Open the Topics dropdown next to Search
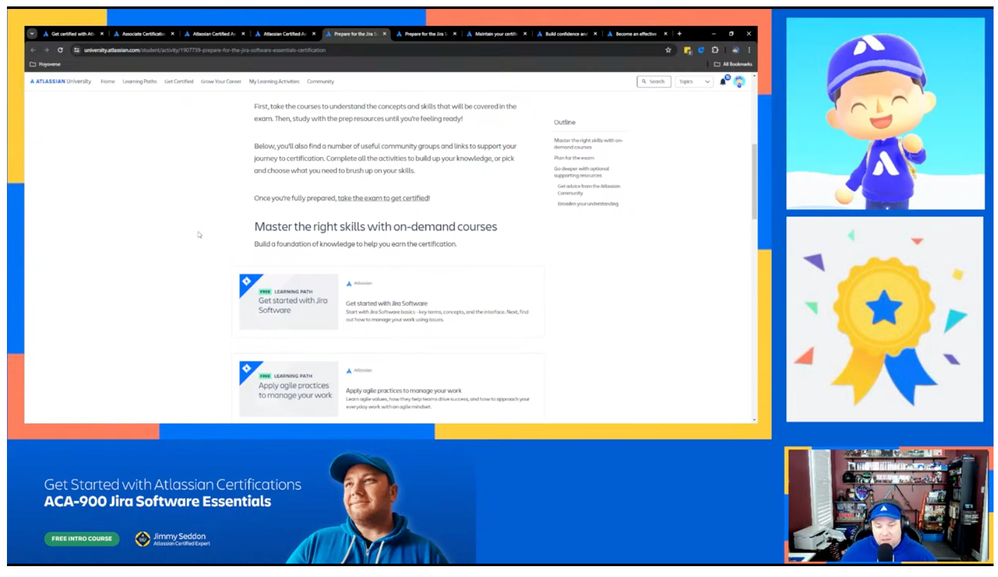The height and width of the screenshot is (577, 998). click(x=694, y=81)
